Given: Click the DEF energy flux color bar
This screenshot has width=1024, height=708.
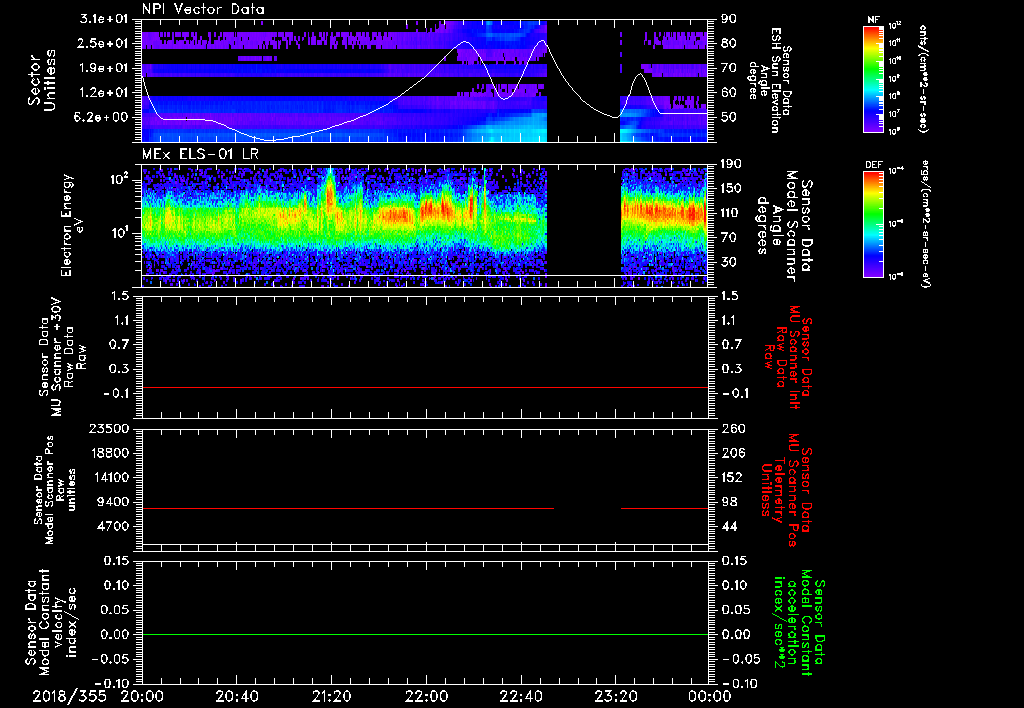Looking at the screenshot, I should [x=873, y=224].
